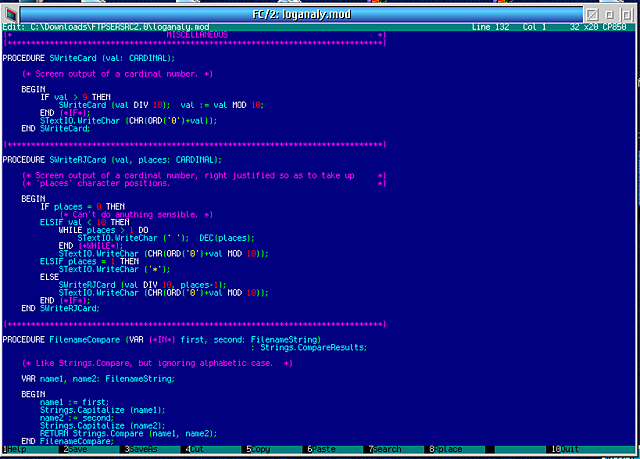Click 'PROCEDURE SWriteRJCard (val, places: CARDINAL);' line
Image resolution: width=640 pixels, height=459 pixels.
tap(112, 160)
